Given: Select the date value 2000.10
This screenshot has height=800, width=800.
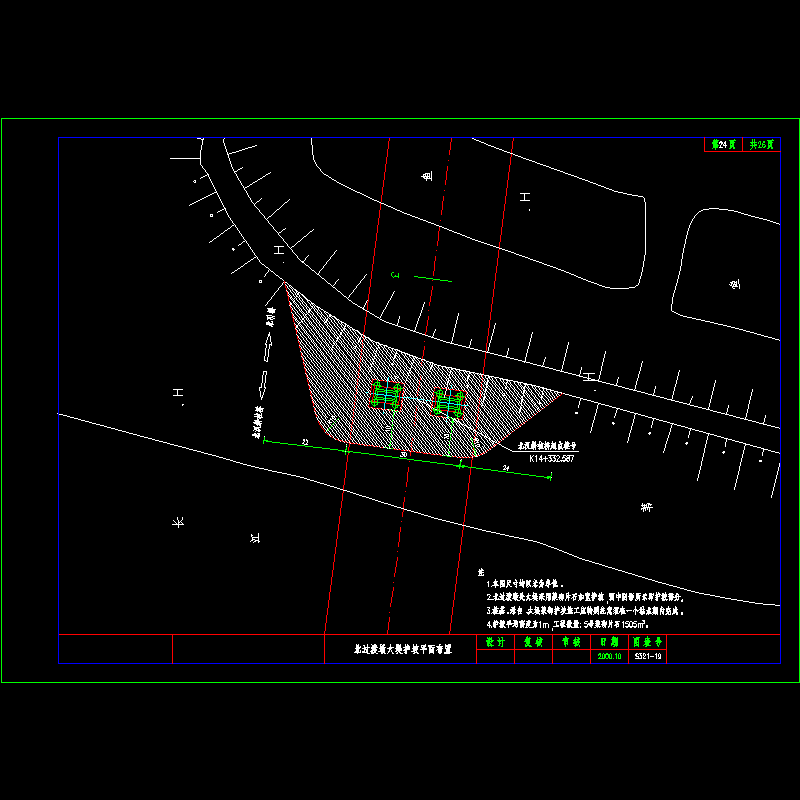Looking at the screenshot, I should (x=609, y=657).
